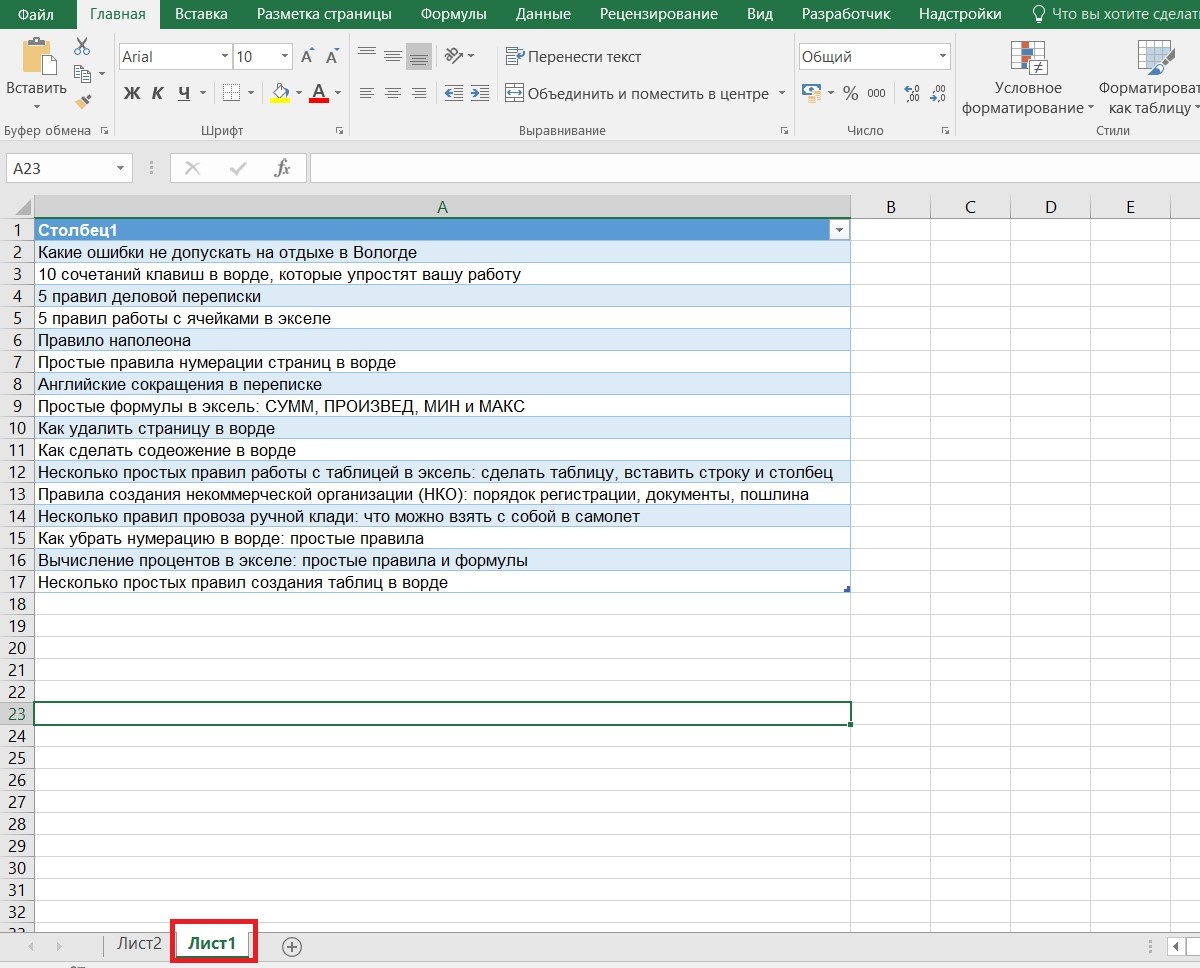Toggle bold Ж formatting

click(x=132, y=93)
